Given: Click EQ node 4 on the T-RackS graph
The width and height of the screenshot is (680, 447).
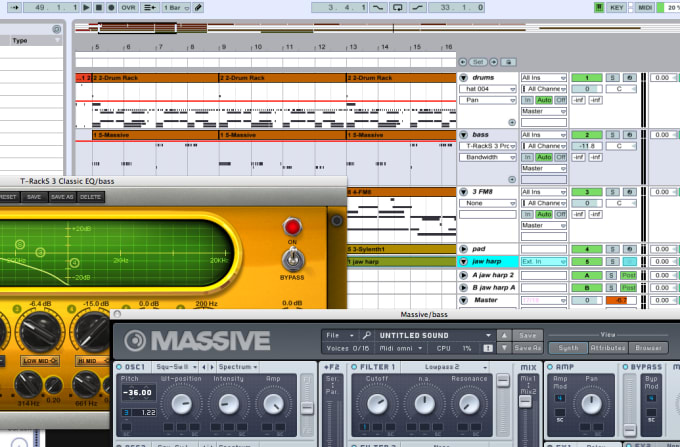Looking at the screenshot, I should pyautogui.click(x=74, y=262).
